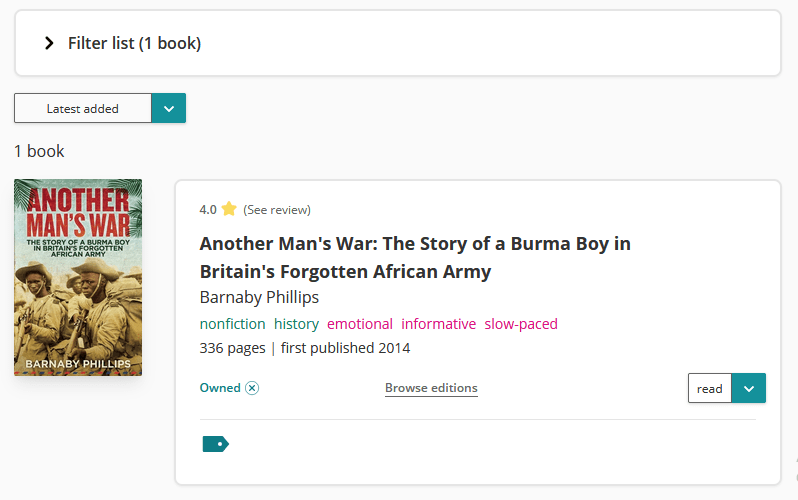Click the teal tag icon
This screenshot has height=500, width=798.
pyautogui.click(x=215, y=443)
